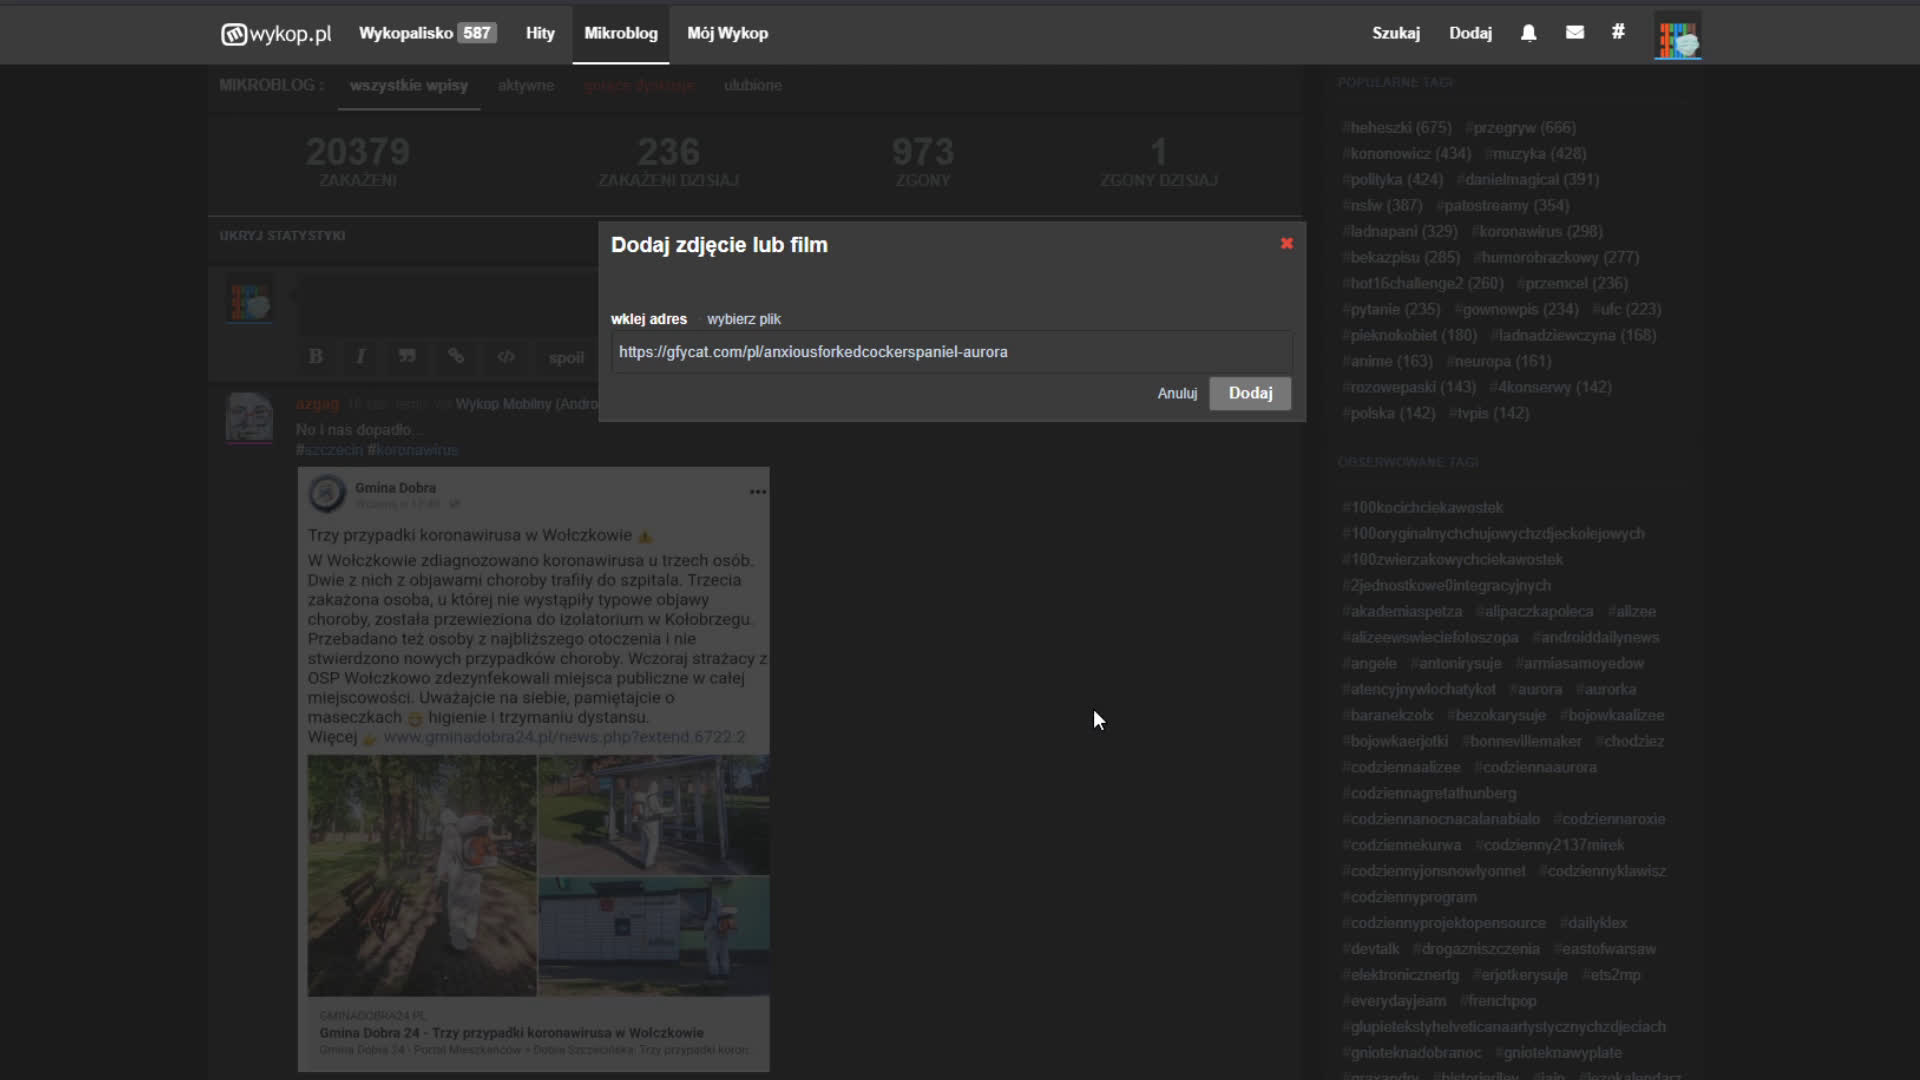Click the #devtalk followed tag
The image size is (1920, 1080).
(1370, 950)
